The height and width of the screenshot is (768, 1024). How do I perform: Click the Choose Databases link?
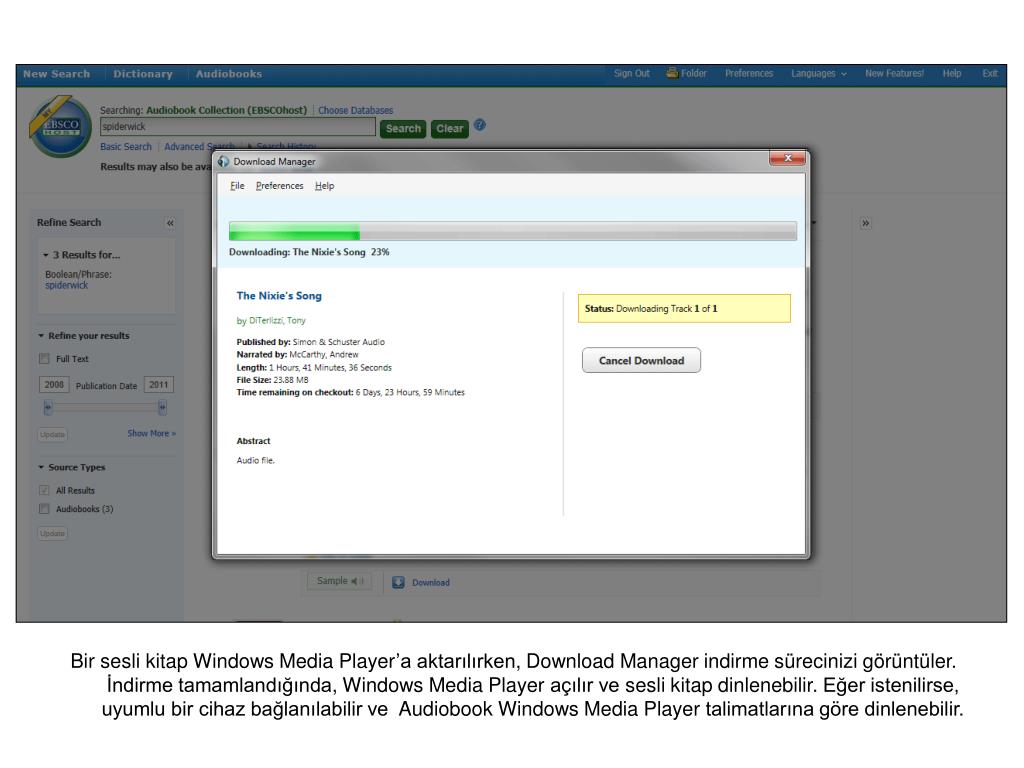pos(355,110)
